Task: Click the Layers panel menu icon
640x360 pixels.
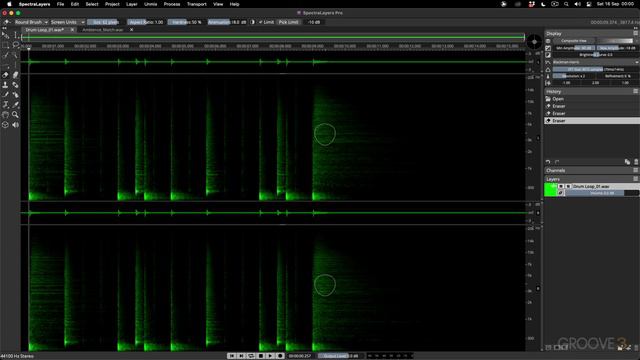Action: point(636,179)
